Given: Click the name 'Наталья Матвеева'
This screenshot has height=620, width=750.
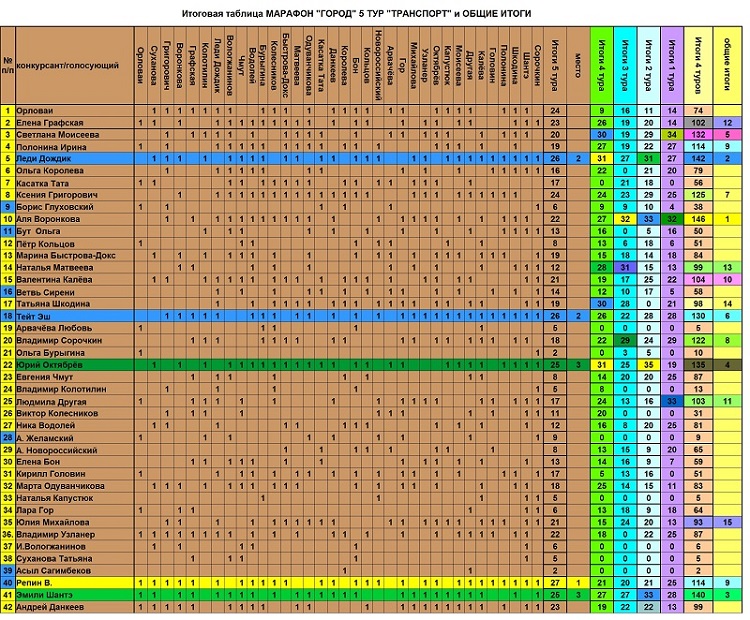Looking at the screenshot, I should point(55,267).
